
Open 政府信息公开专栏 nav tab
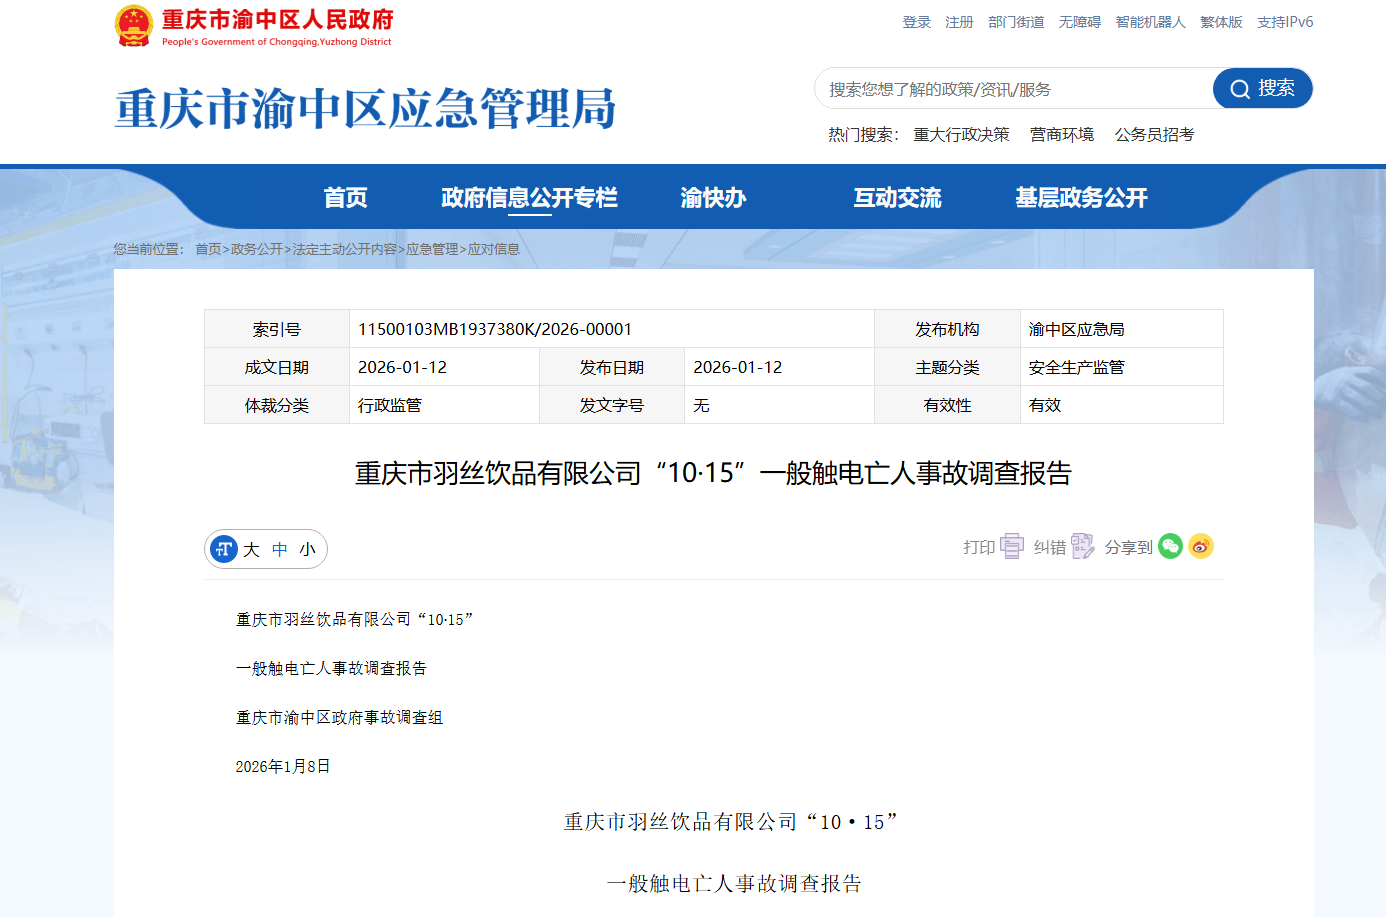(x=529, y=198)
